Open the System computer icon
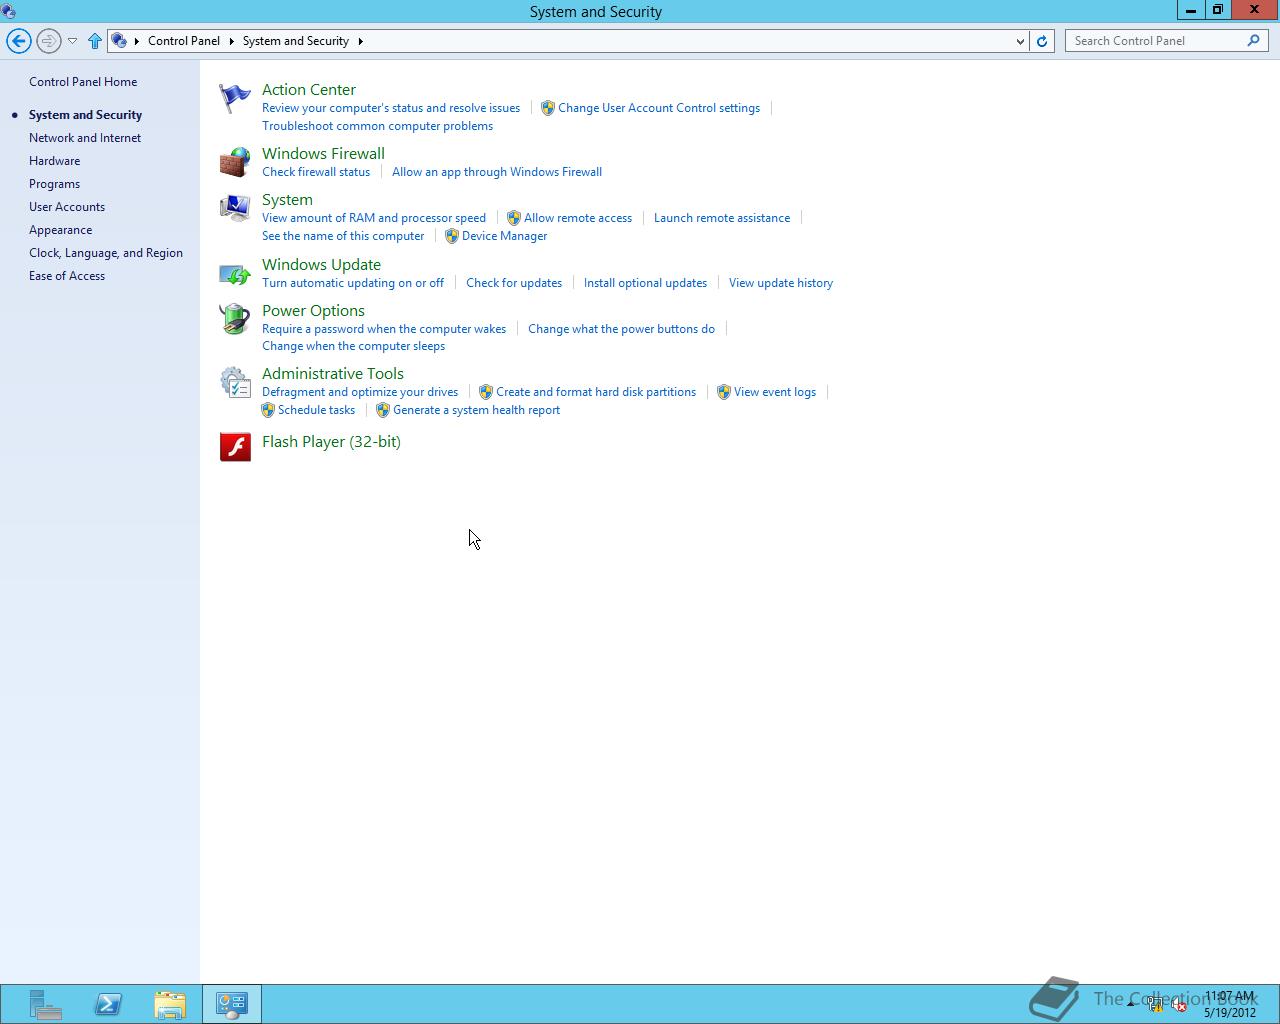The image size is (1280, 1024). click(235, 208)
